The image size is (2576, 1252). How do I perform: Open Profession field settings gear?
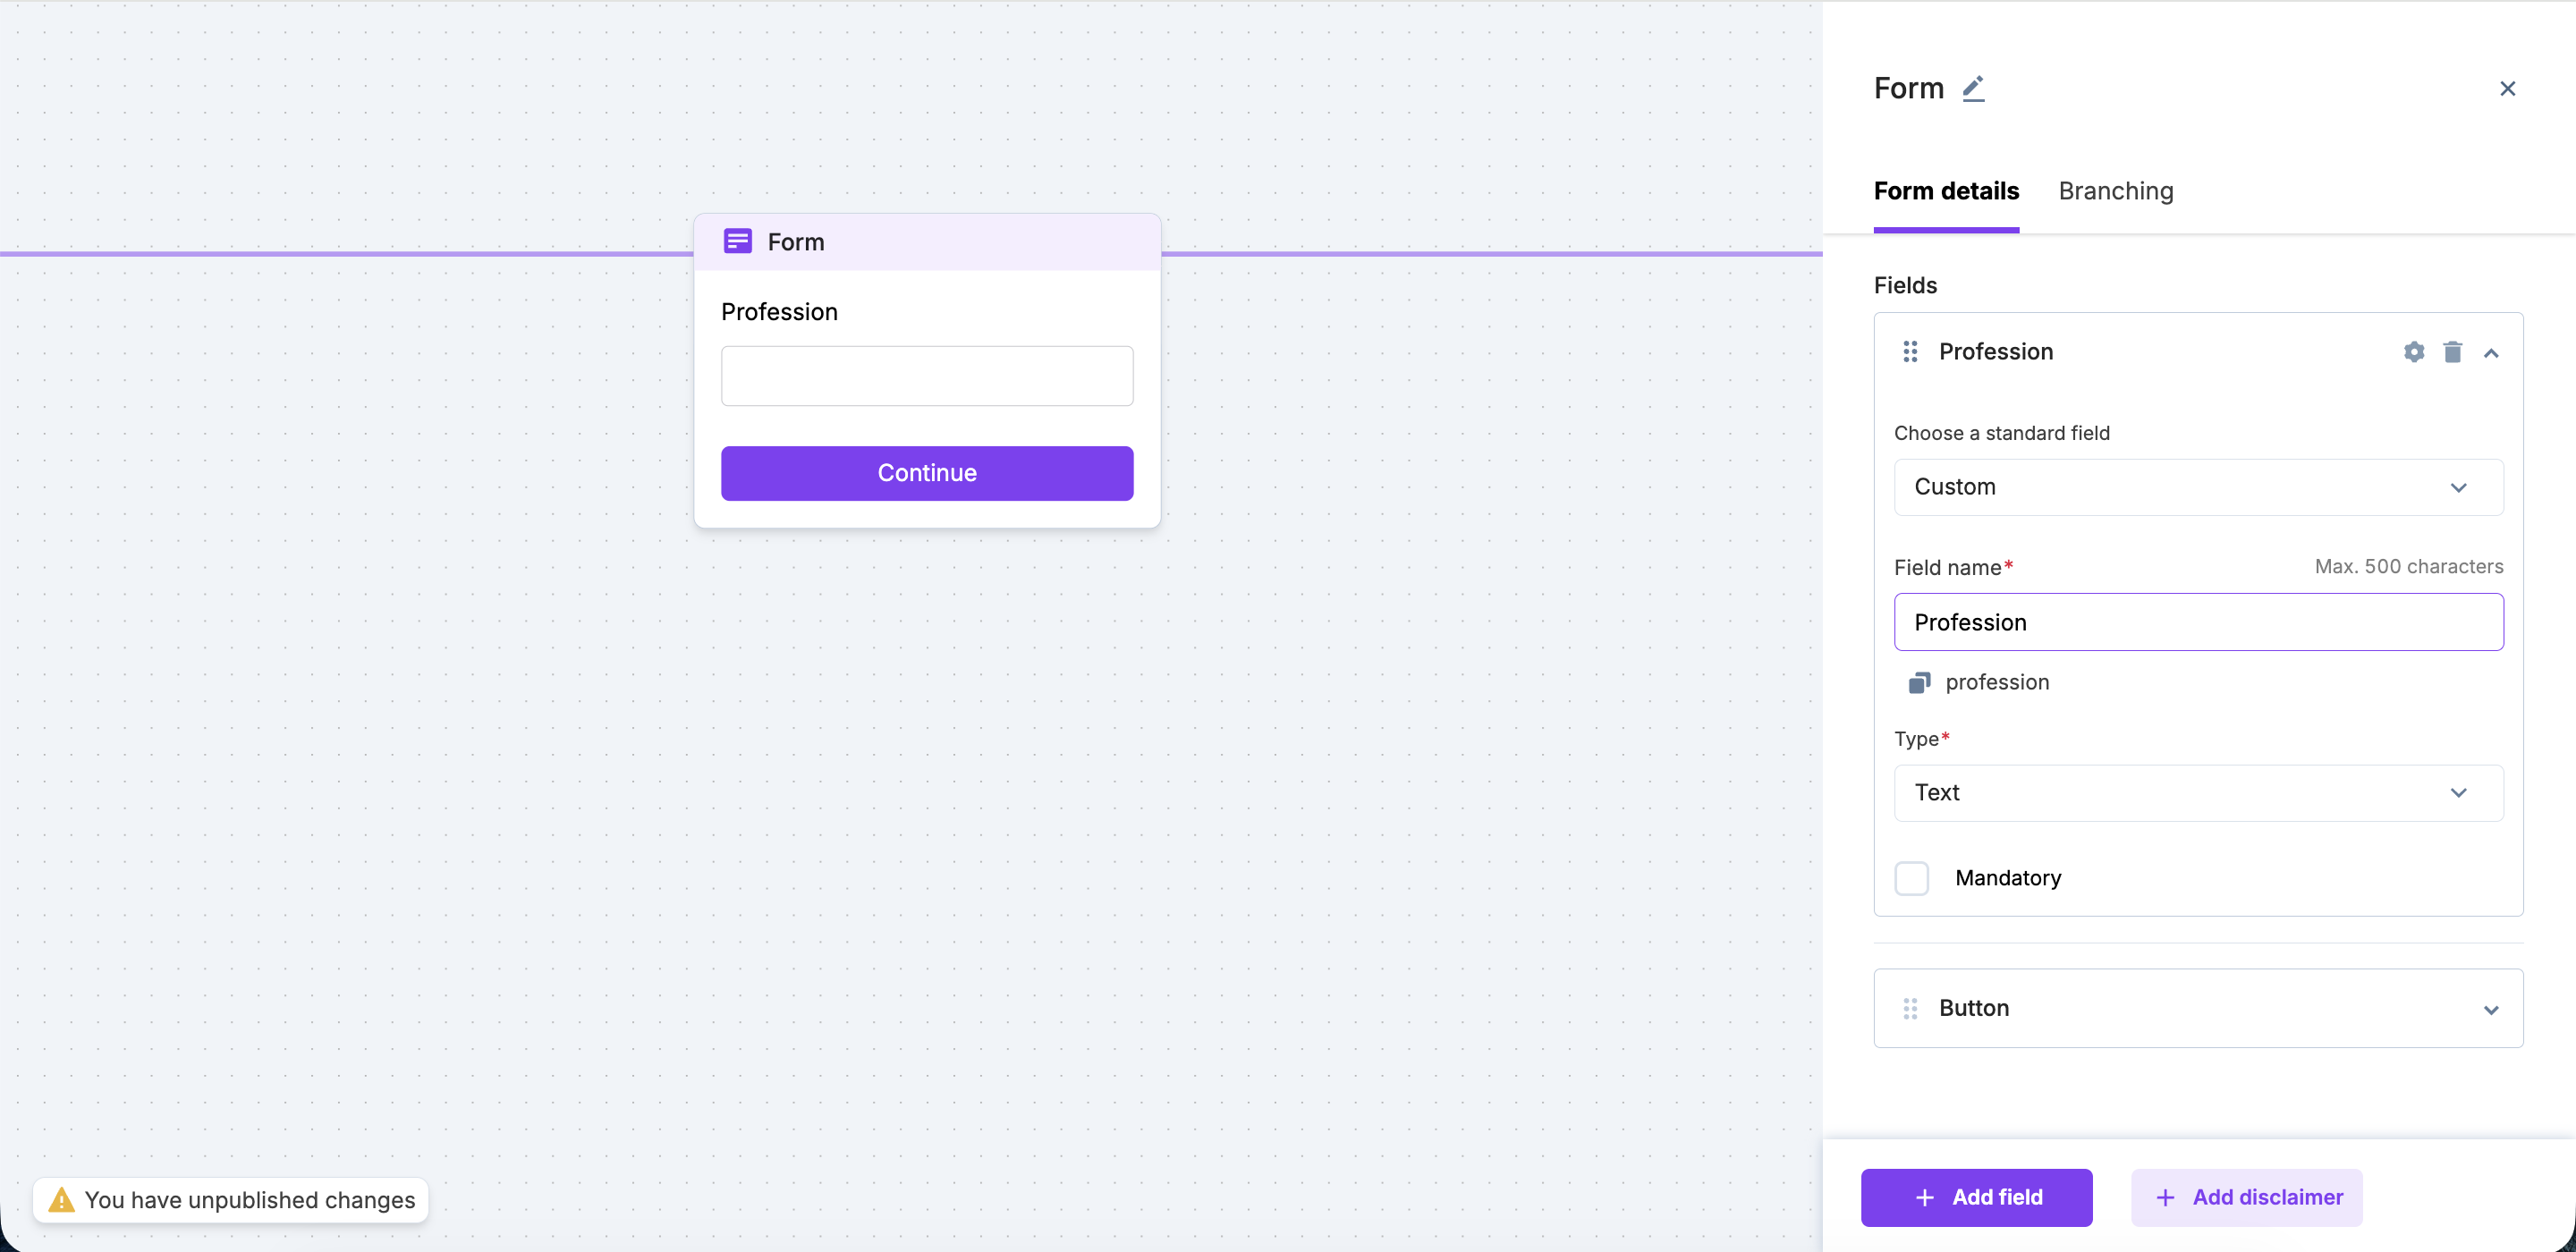tap(2414, 352)
